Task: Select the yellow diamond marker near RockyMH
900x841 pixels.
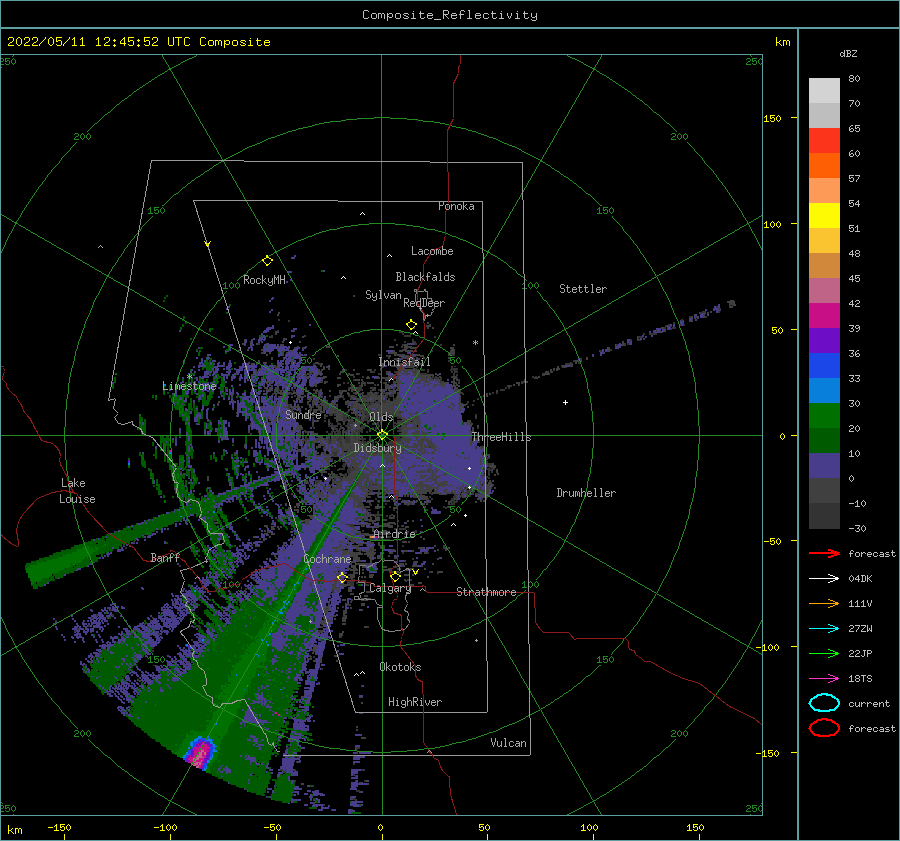Action: click(x=267, y=261)
